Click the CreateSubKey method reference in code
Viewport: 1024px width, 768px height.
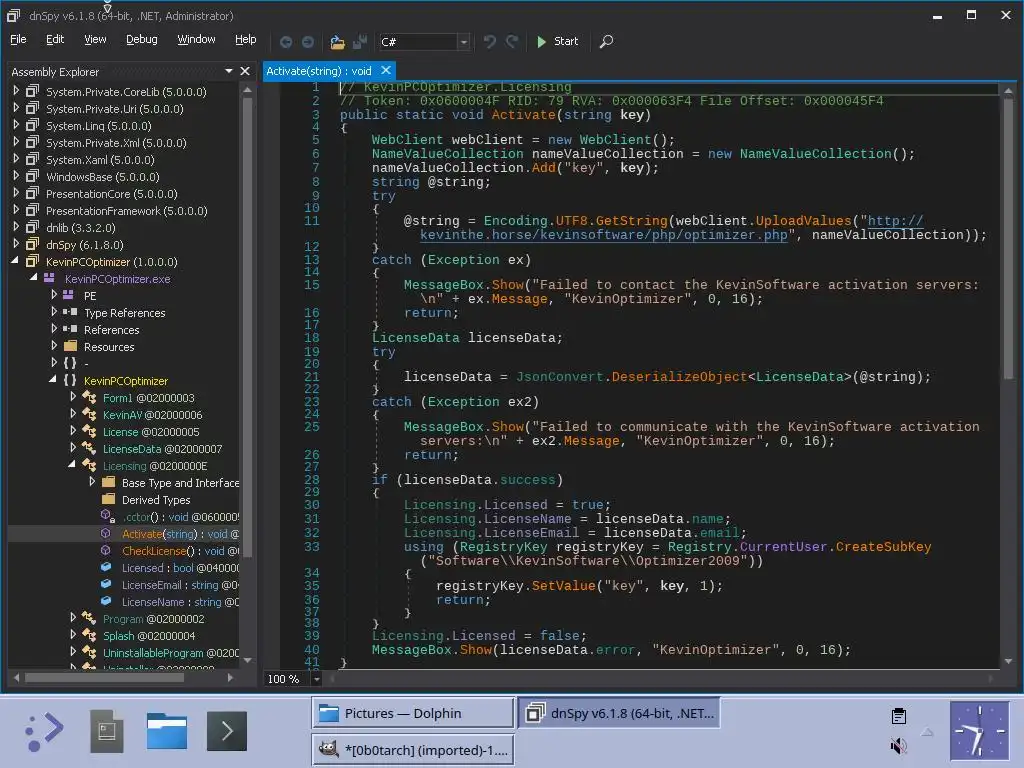[x=883, y=547]
